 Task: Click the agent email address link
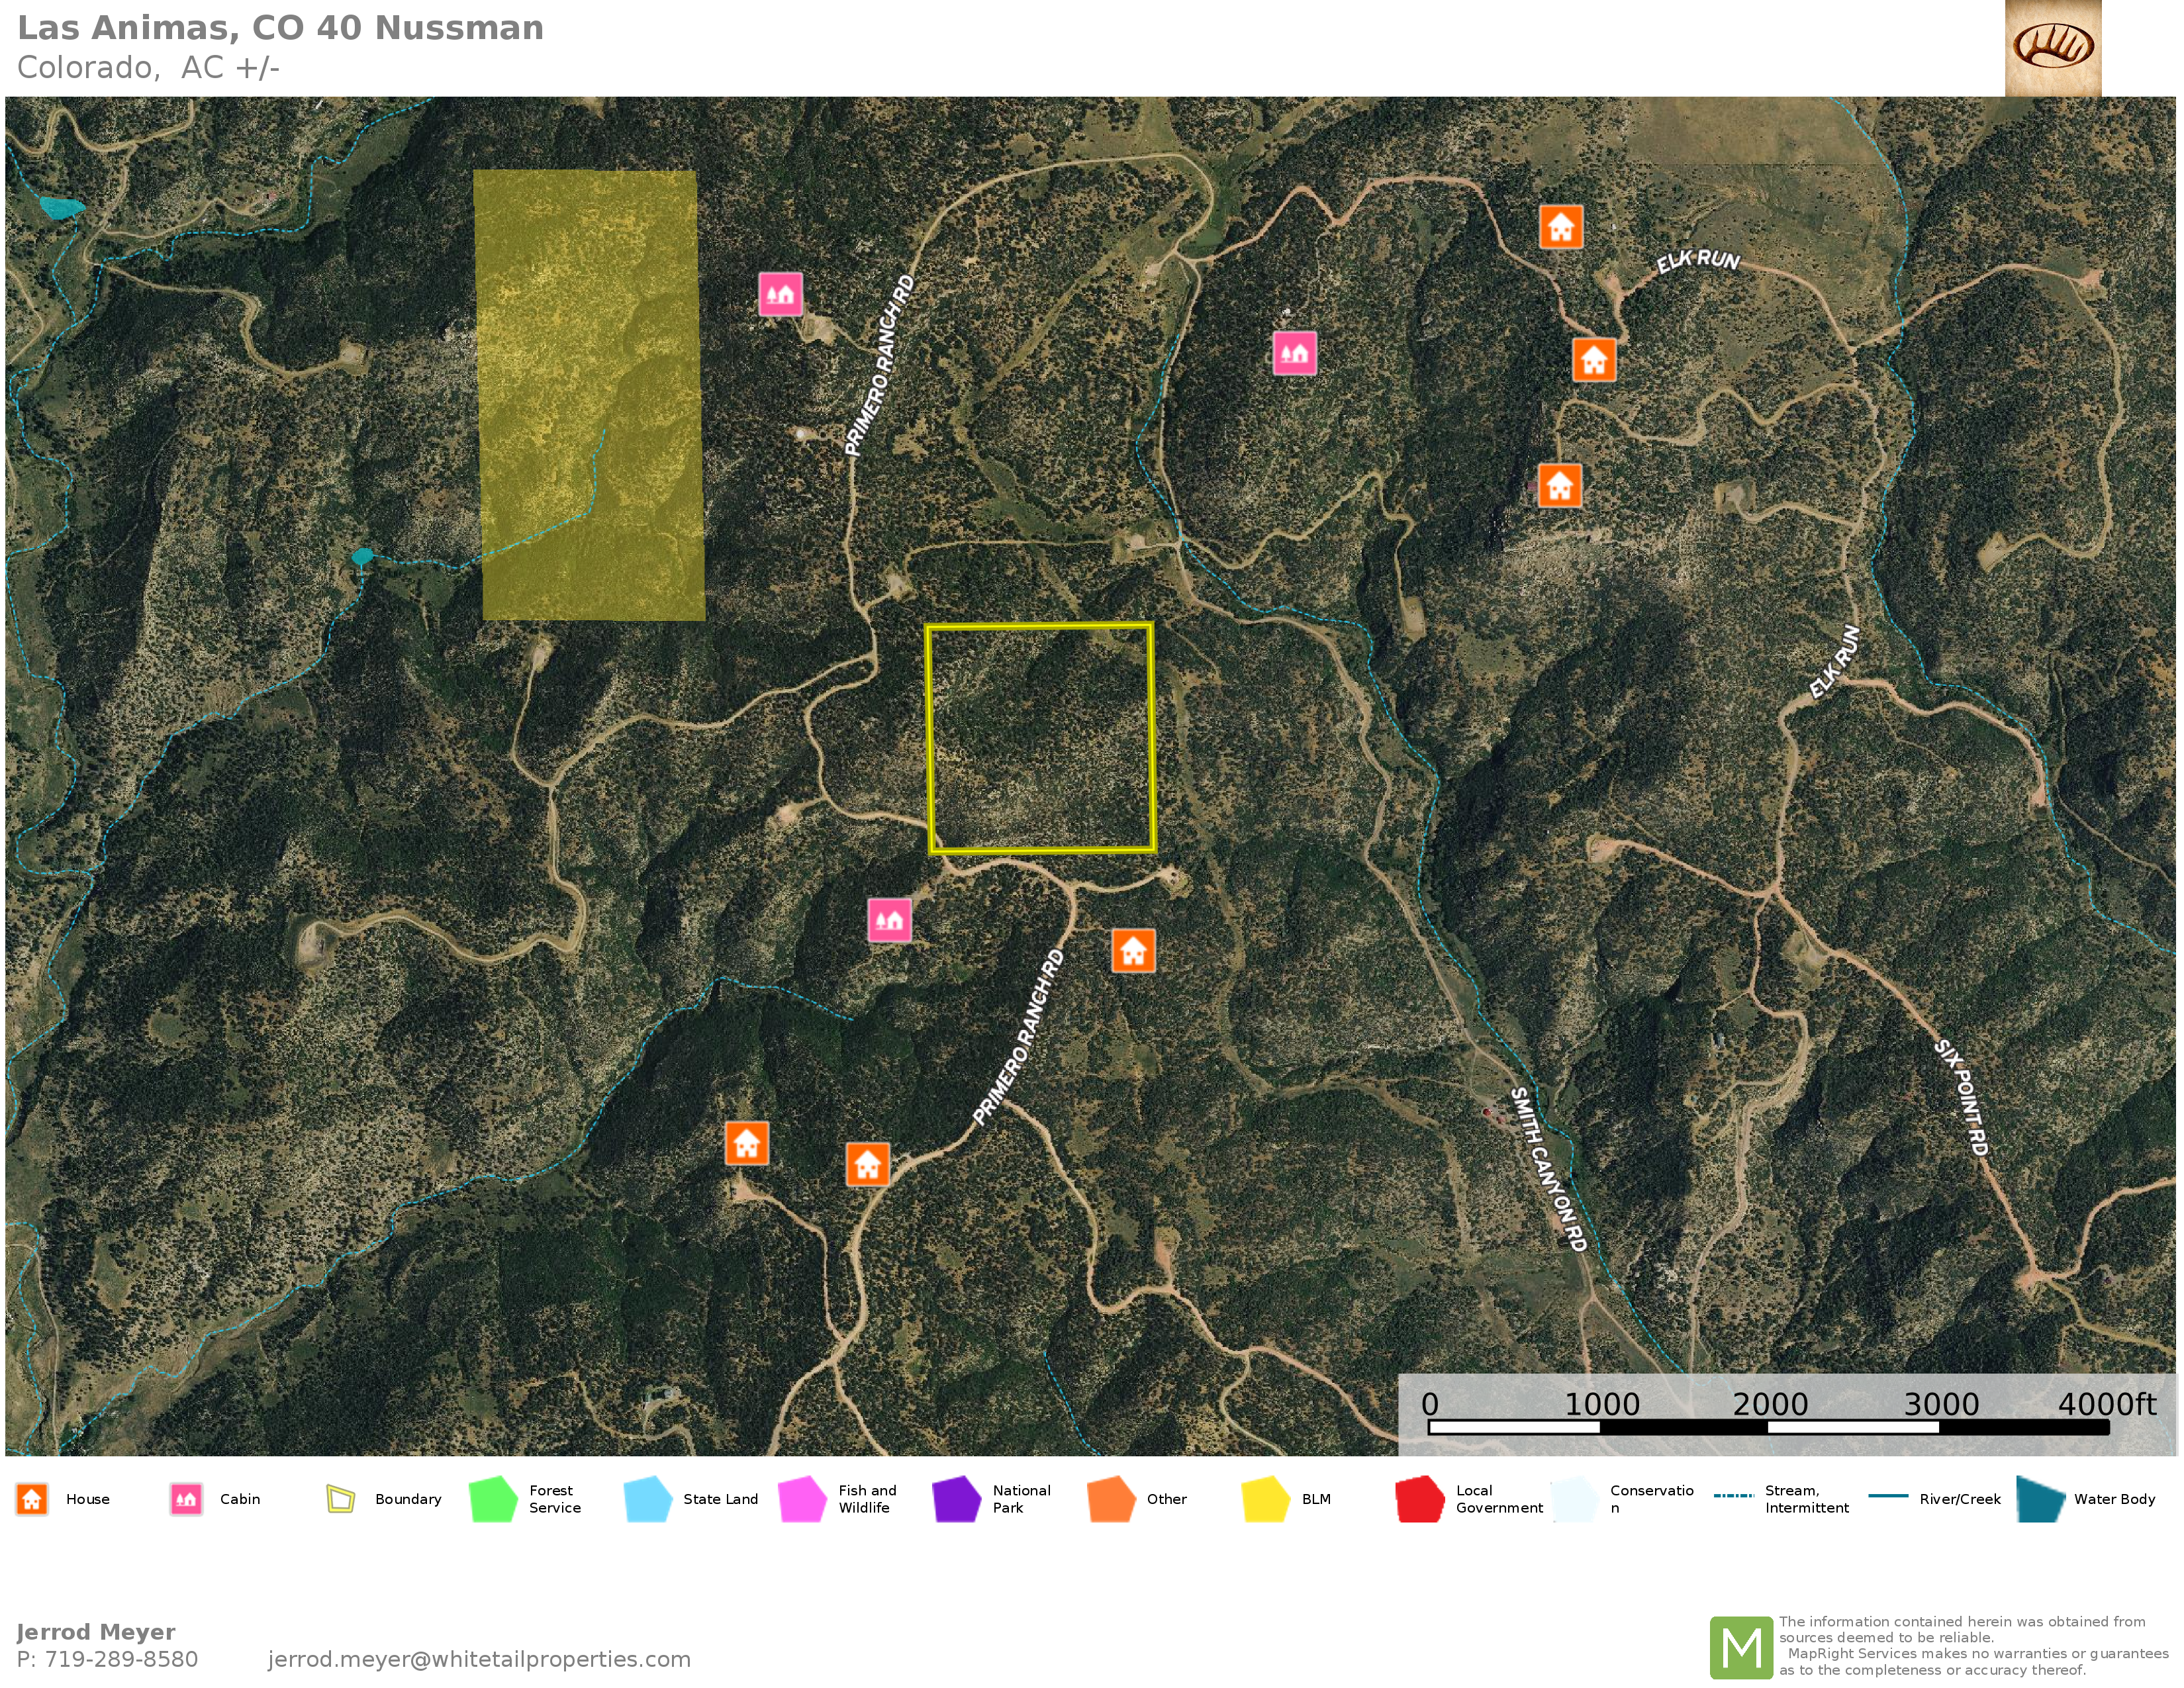[x=479, y=1659]
